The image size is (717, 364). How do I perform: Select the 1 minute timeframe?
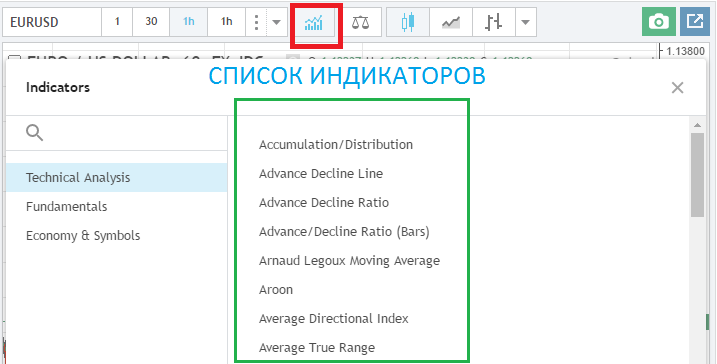(117, 22)
